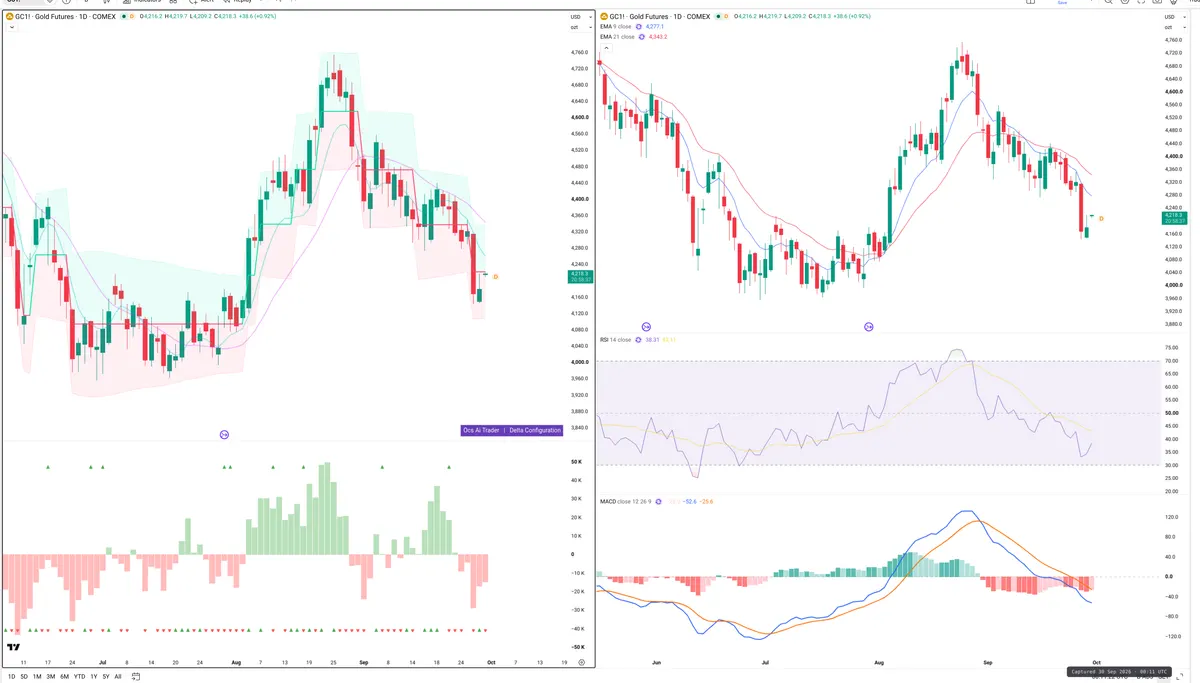This screenshot has height=683, width=1200.
Task: Select the 5Y date range
Action: pyautogui.click(x=106, y=677)
